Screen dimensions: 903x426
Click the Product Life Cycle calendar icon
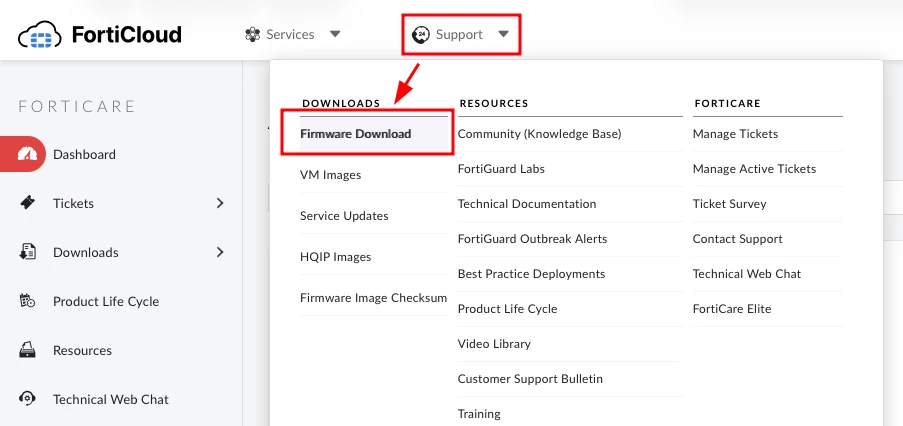27,301
